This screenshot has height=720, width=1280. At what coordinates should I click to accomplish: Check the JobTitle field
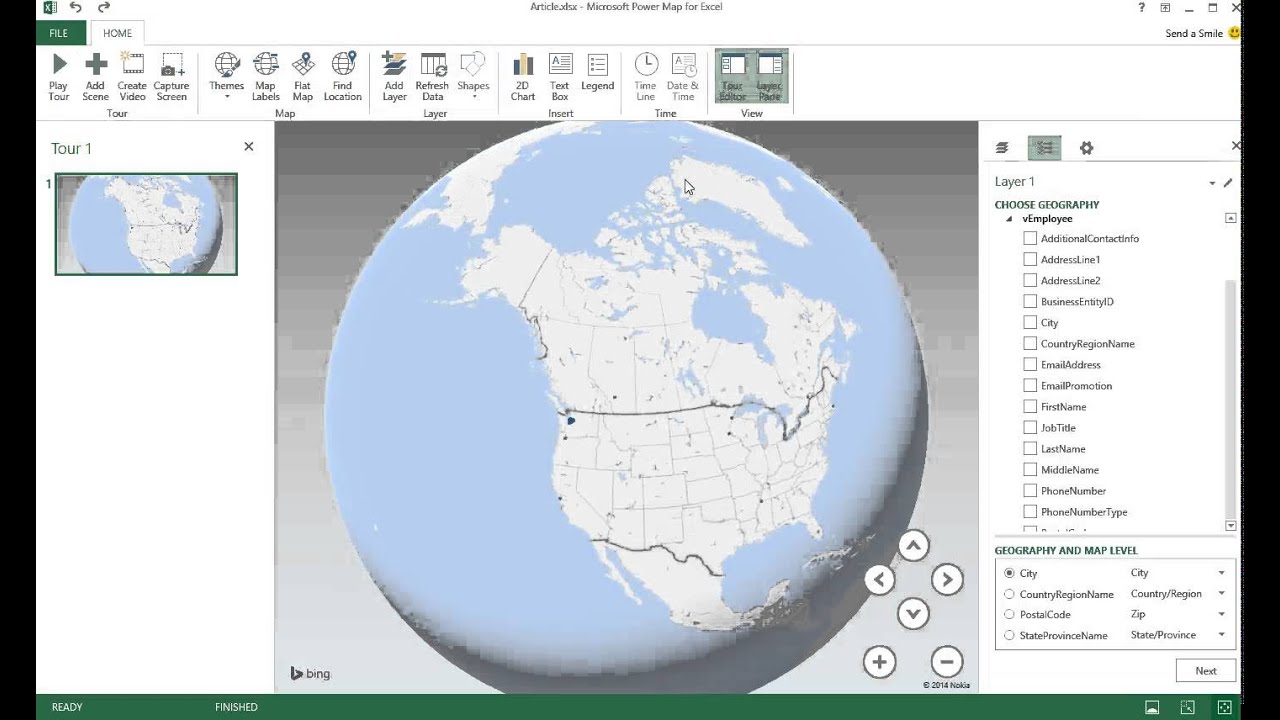click(1030, 427)
